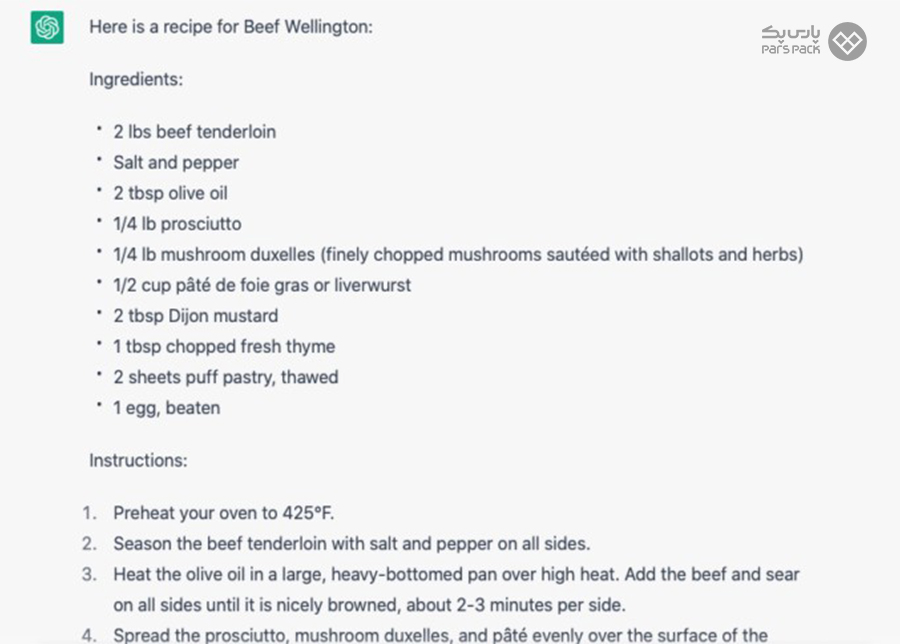Click the pâté de foie gras ingredient
Viewport: 900px width, 644px height.
[x=262, y=285]
